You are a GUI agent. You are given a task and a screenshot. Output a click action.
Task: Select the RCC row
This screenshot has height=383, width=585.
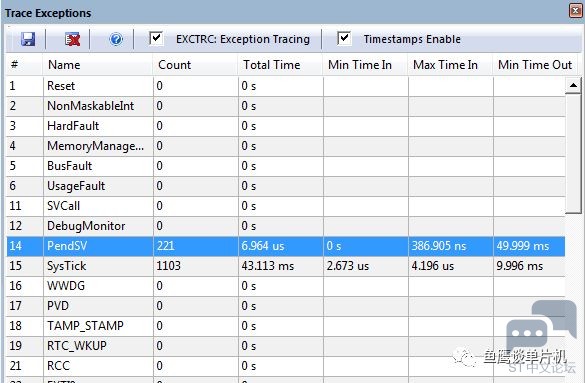285,366
